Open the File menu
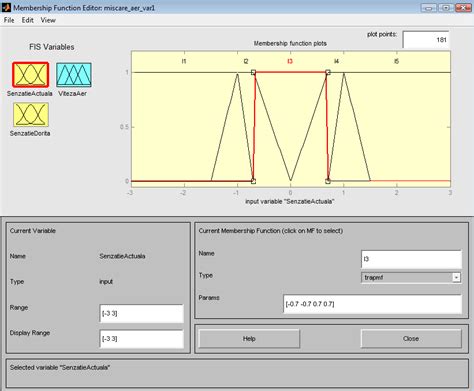The width and height of the screenshot is (474, 391). (9, 20)
